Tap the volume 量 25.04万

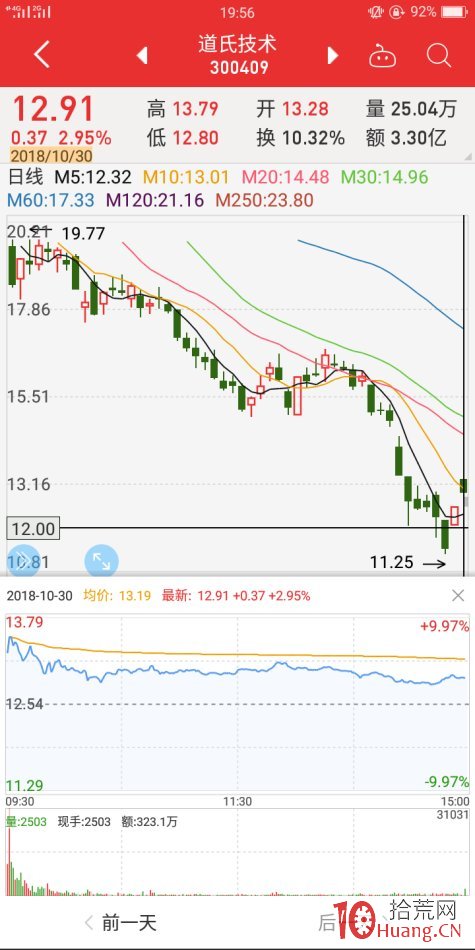pos(411,109)
